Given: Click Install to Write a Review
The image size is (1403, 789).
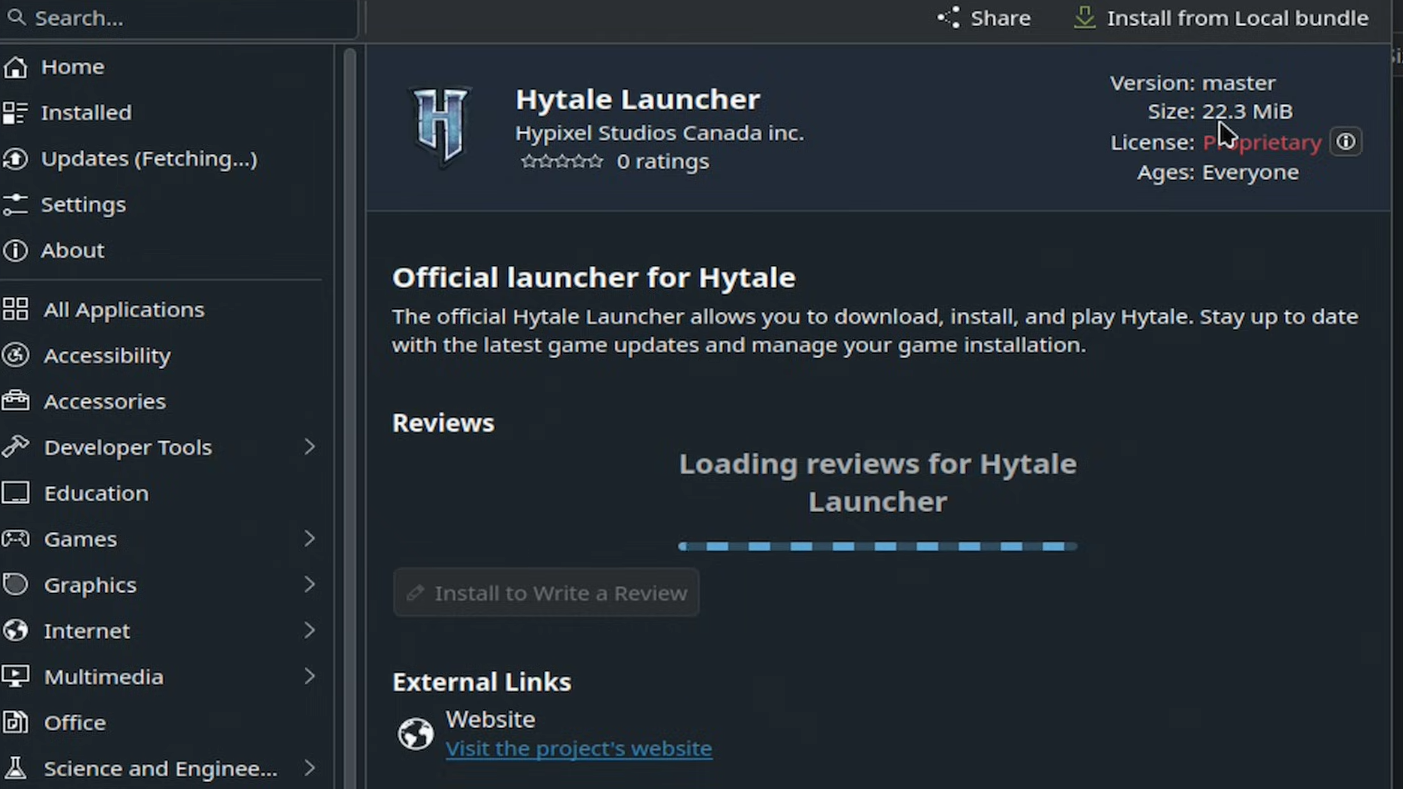Looking at the screenshot, I should (x=546, y=594).
